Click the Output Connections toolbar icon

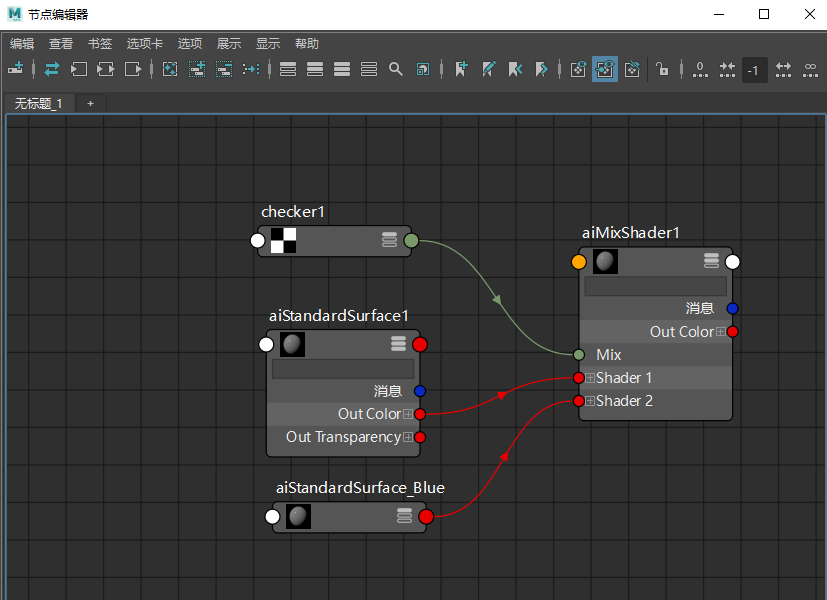pyautogui.click(x=133, y=69)
